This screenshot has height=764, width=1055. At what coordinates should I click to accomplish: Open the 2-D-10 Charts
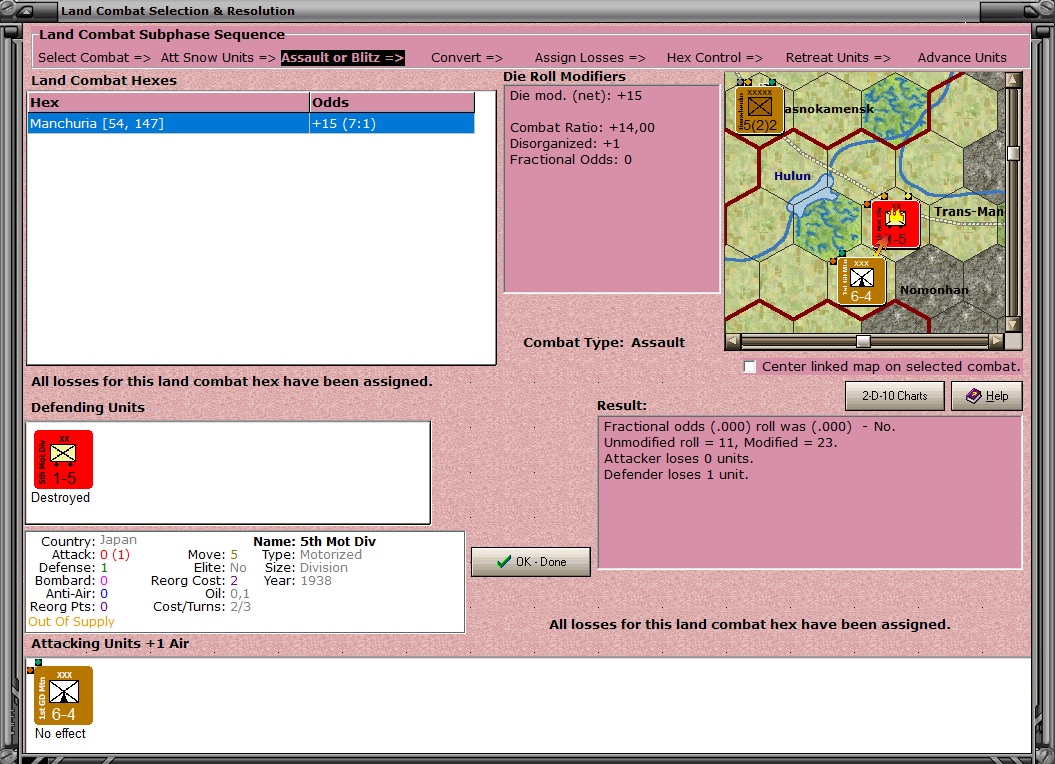893,396
